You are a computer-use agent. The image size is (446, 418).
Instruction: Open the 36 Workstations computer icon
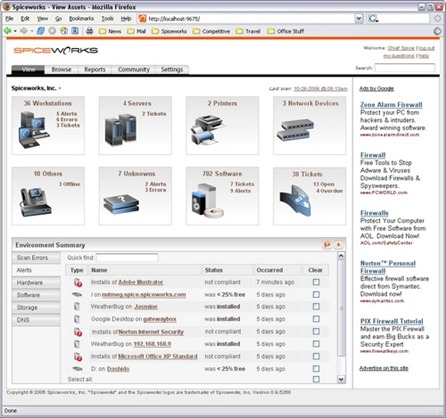point(33,130)
